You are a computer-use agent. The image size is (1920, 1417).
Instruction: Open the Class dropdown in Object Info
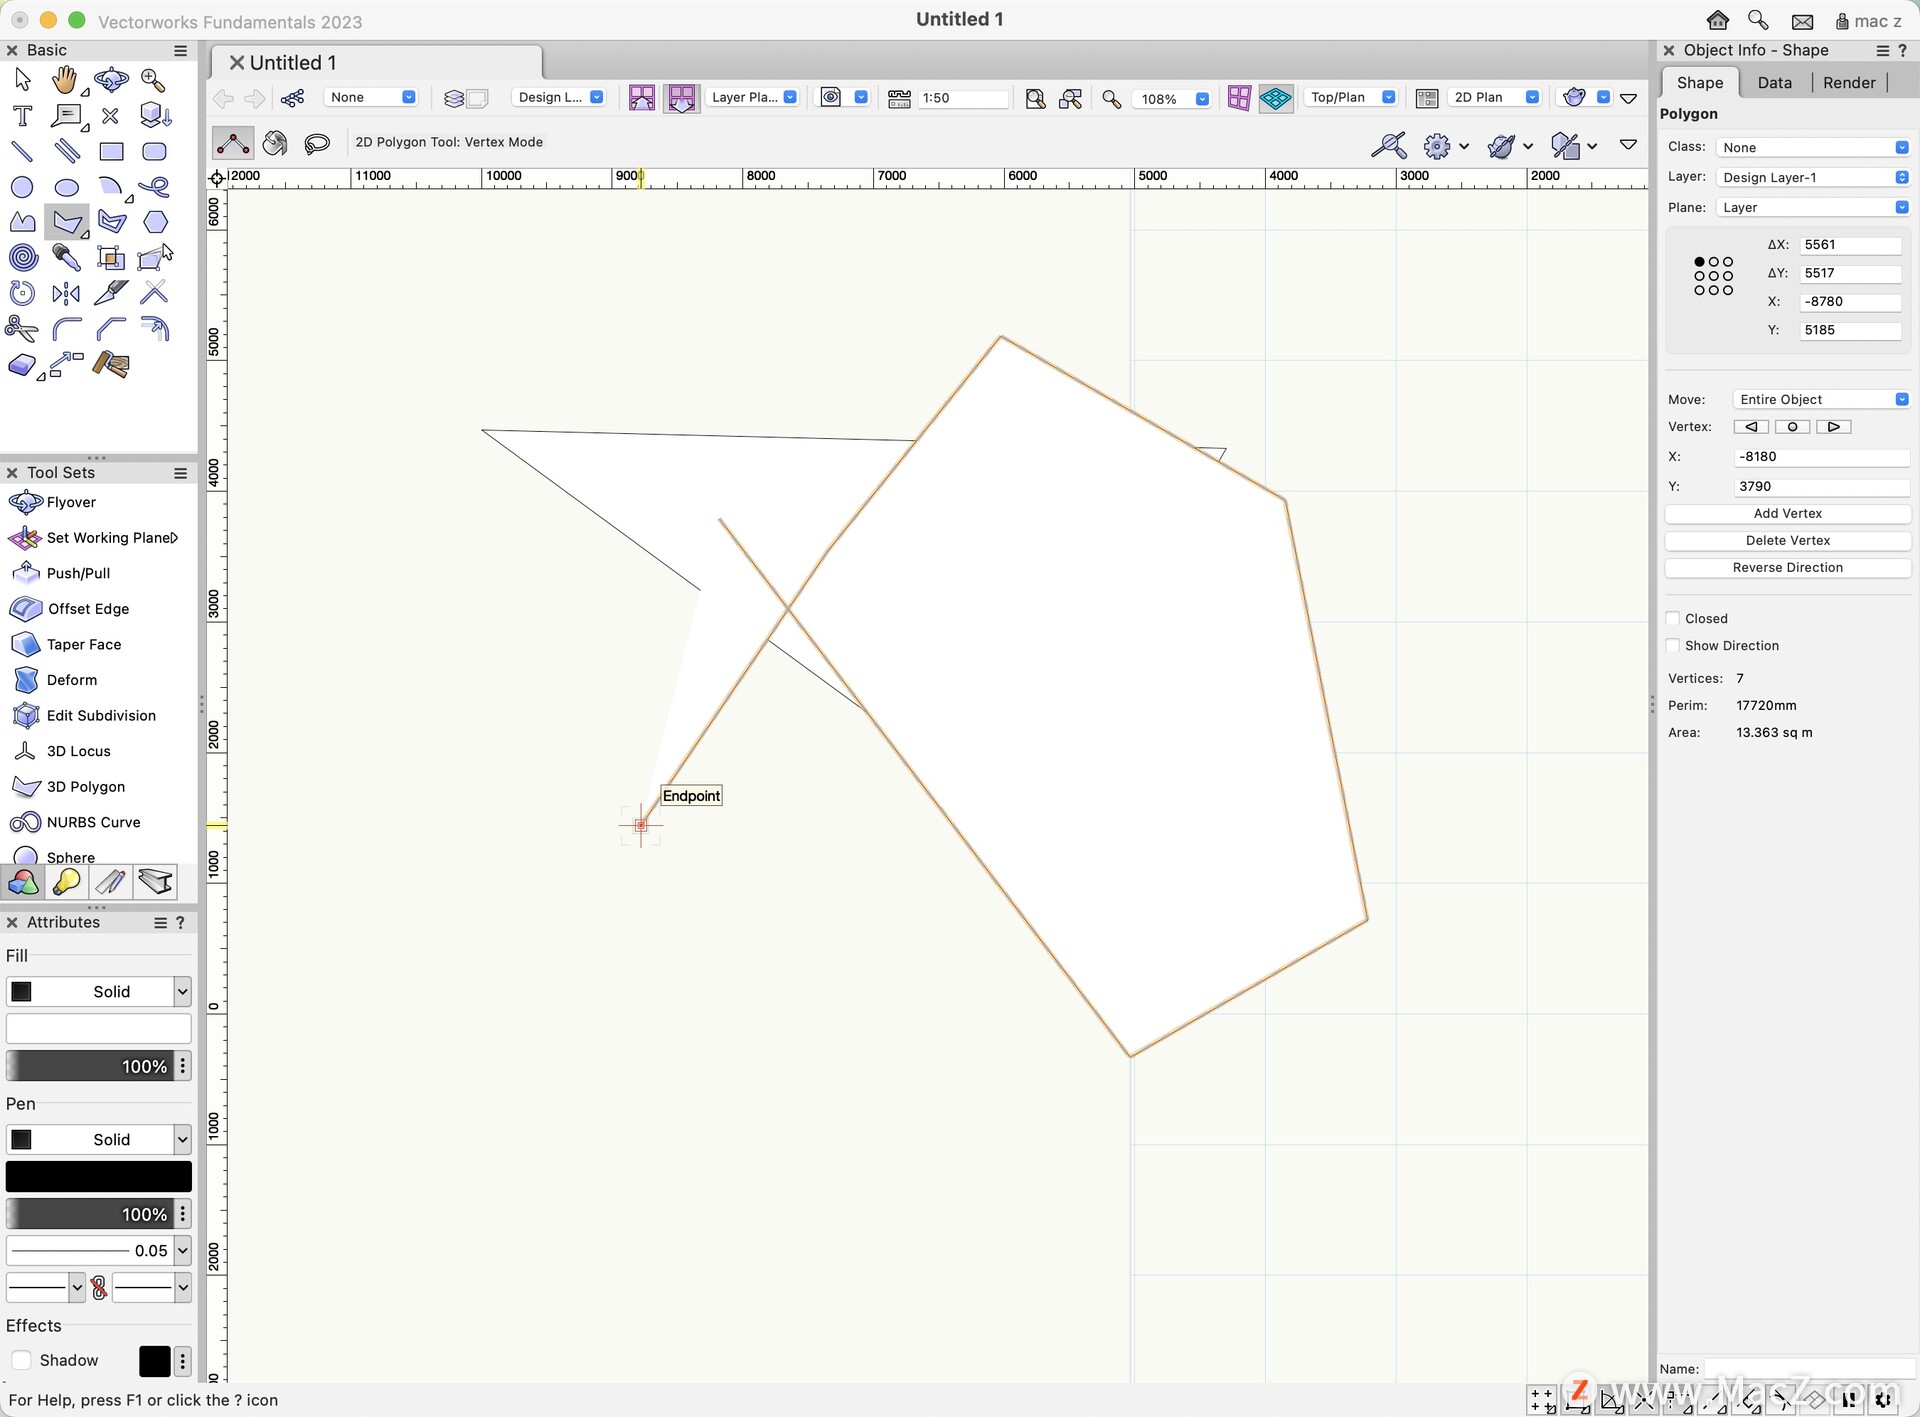click(x=1812, y=147)
